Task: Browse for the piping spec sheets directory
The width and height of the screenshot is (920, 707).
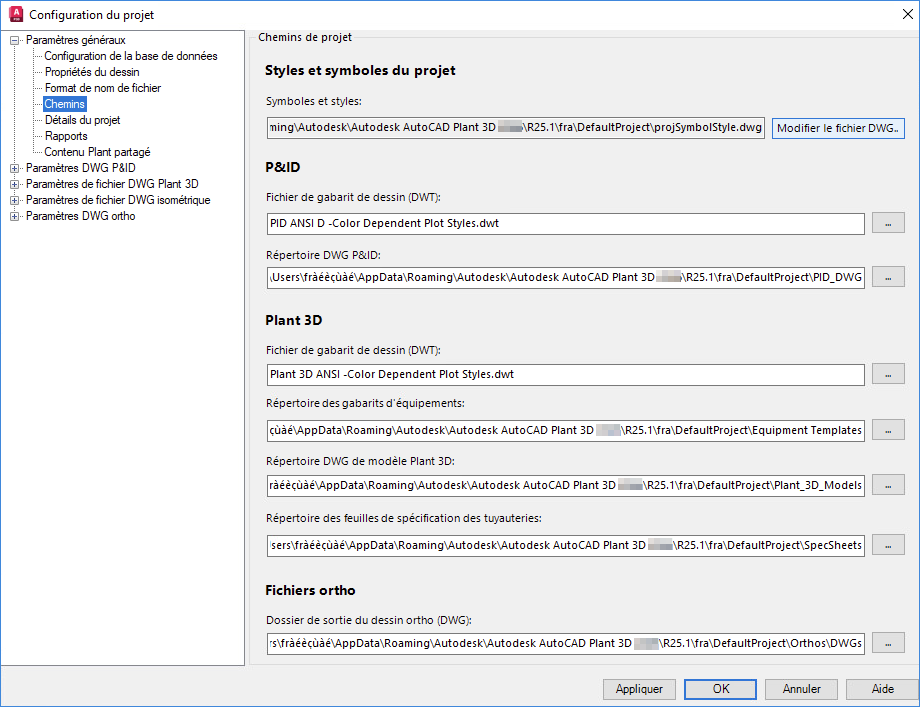Action: point(888,545)
